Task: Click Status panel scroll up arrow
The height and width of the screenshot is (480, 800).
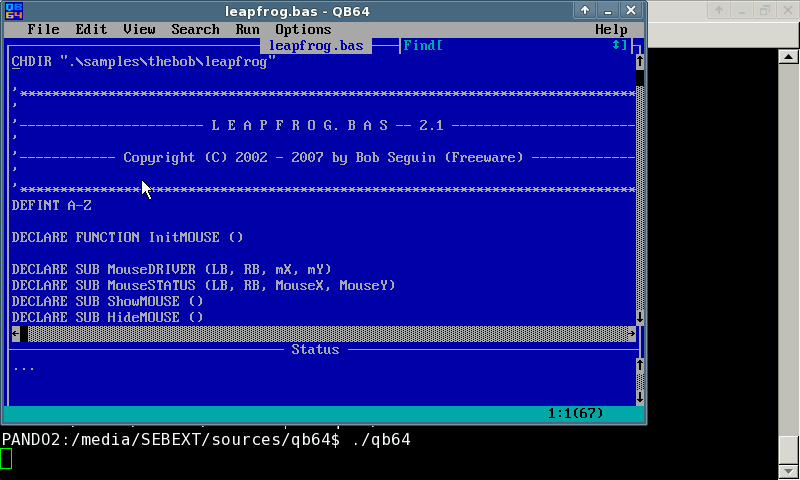Action: (x=639, y=365)
